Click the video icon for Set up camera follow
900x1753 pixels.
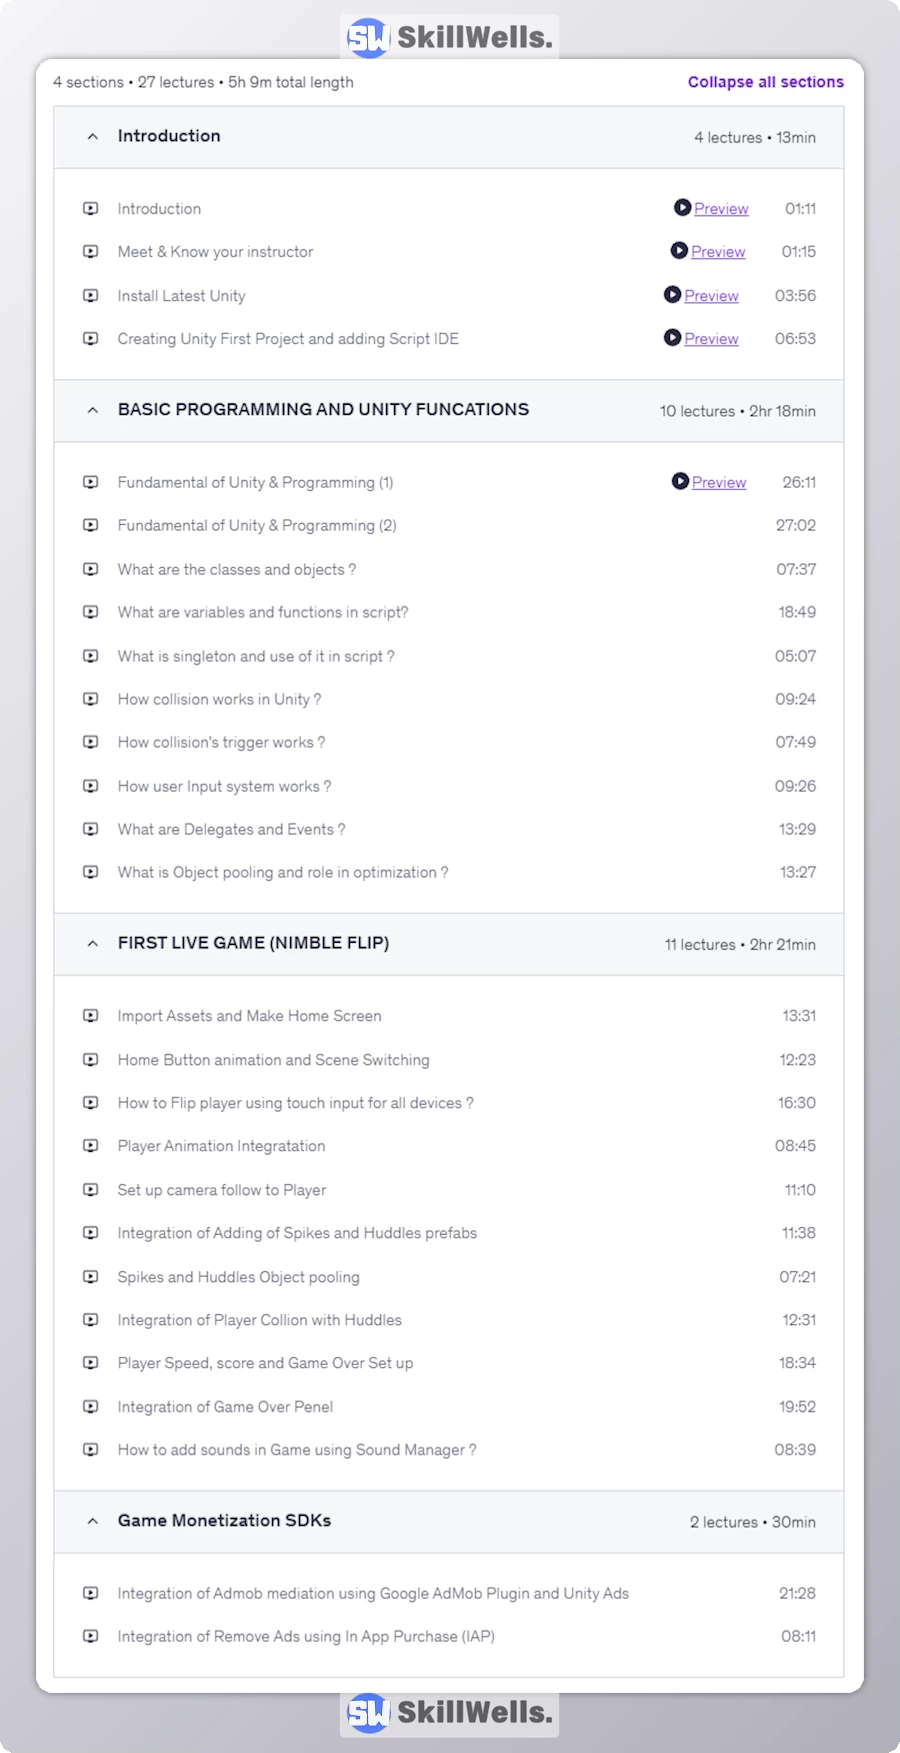pos(91,1190)
